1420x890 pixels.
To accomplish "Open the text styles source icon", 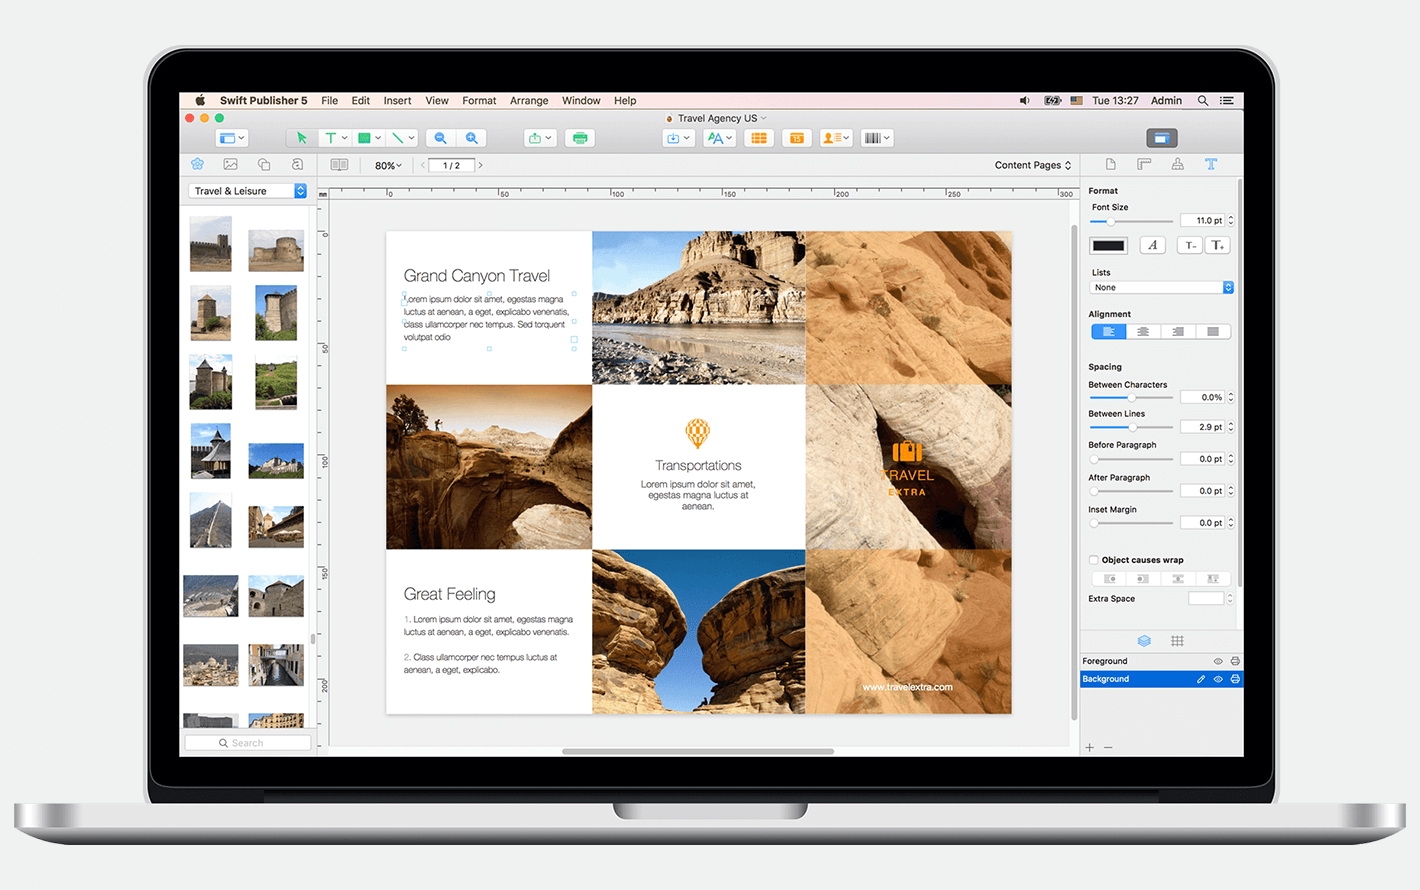I will (x=297, y=164).
